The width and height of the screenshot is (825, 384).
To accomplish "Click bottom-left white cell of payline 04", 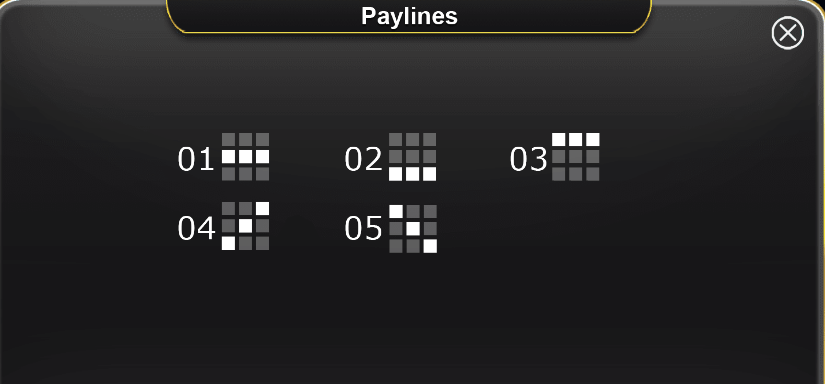I will [228, 244].
